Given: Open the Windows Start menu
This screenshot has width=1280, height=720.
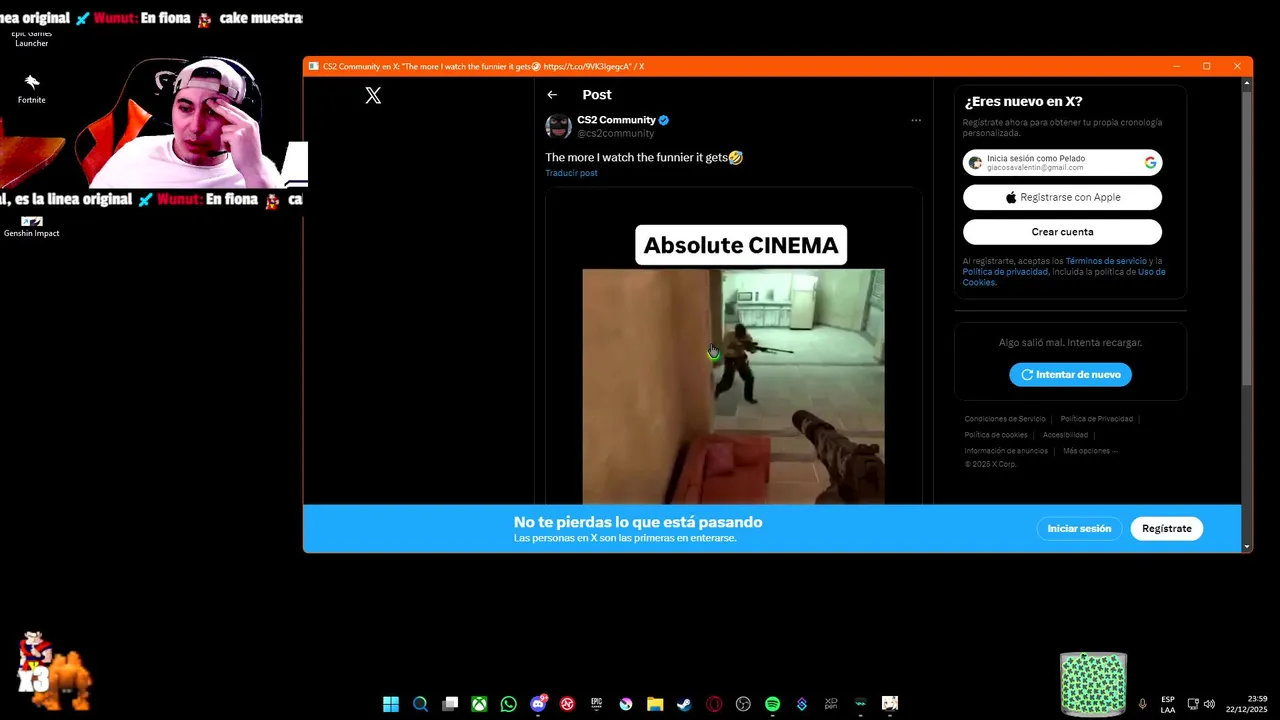Looking at the screenshot, I should tap(391, 704).
